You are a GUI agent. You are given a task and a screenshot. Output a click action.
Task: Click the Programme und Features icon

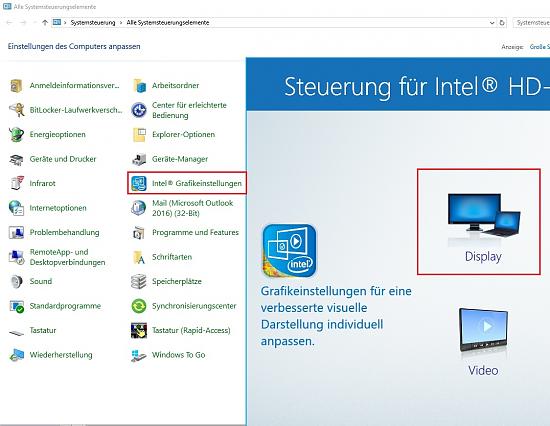(139, 233)
